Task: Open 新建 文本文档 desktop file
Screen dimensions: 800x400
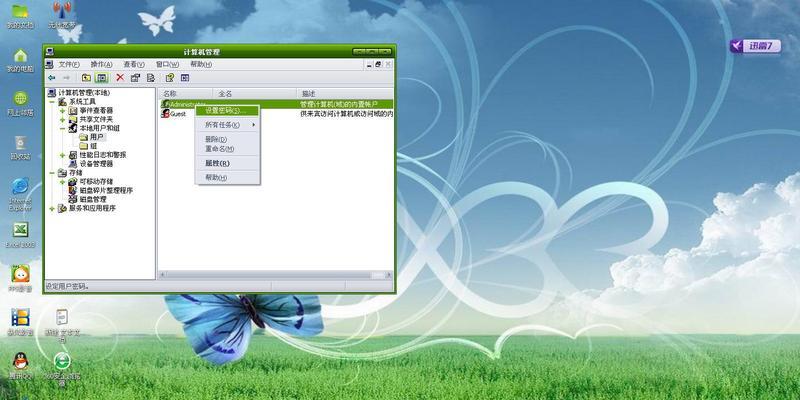Action: (62, 326)
